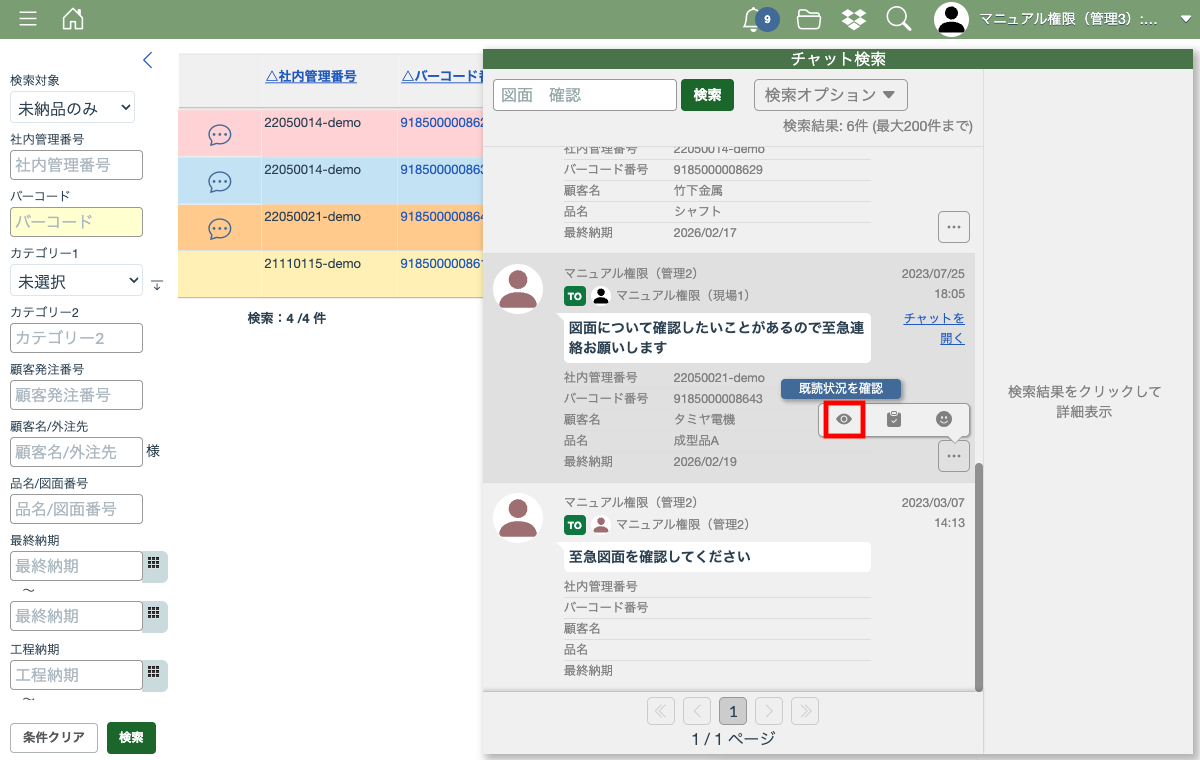
Task: Click the clipboard icon in message popup
Action: [894, 420]
